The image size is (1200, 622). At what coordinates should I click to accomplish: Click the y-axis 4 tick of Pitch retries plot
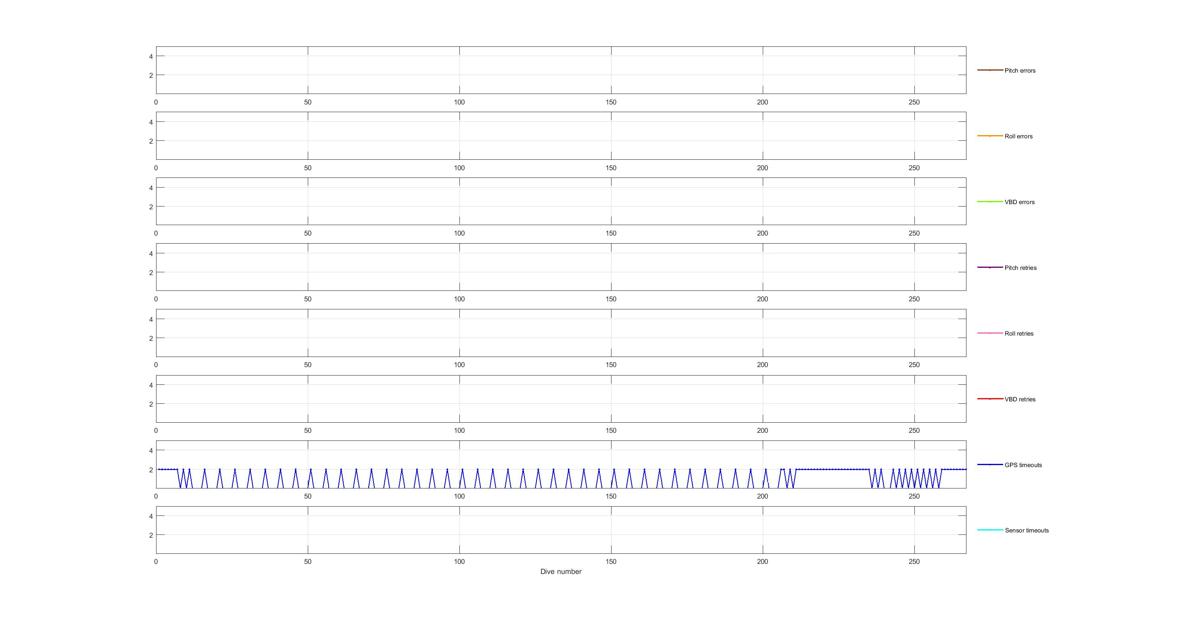150,253
